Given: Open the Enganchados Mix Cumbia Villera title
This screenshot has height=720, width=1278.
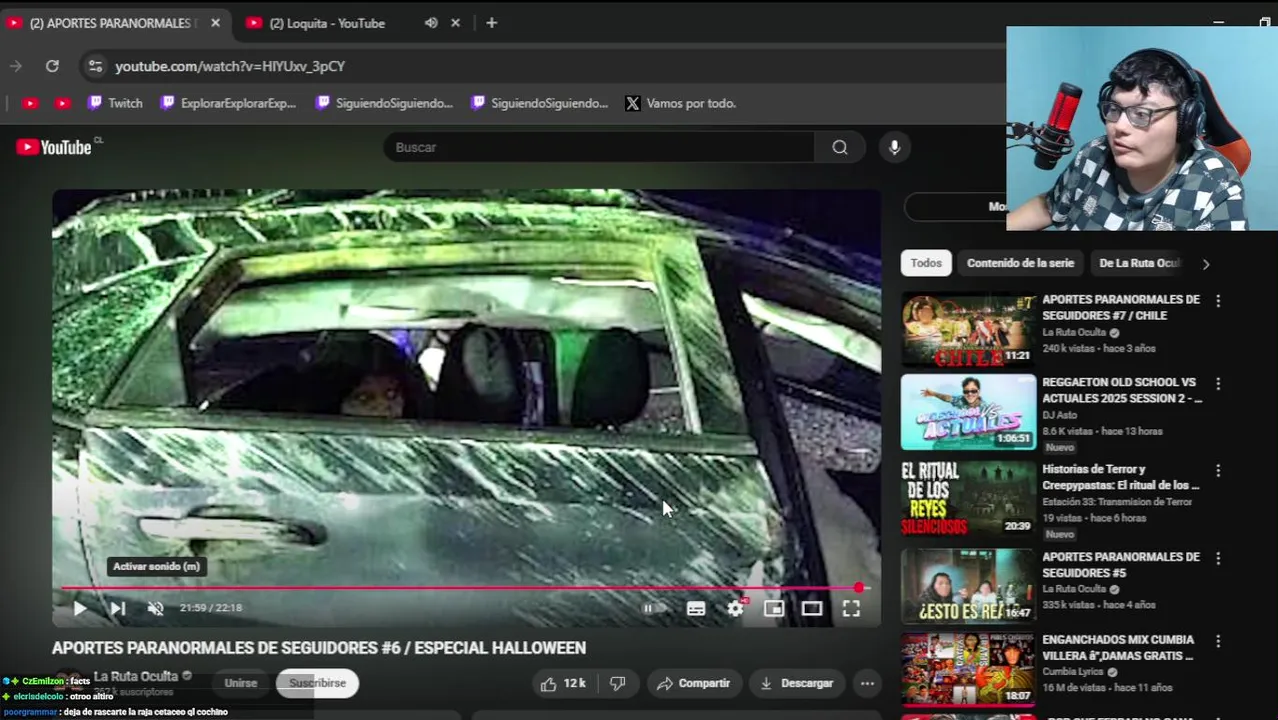Looking at the screenshot, I should pos(1118,647).
